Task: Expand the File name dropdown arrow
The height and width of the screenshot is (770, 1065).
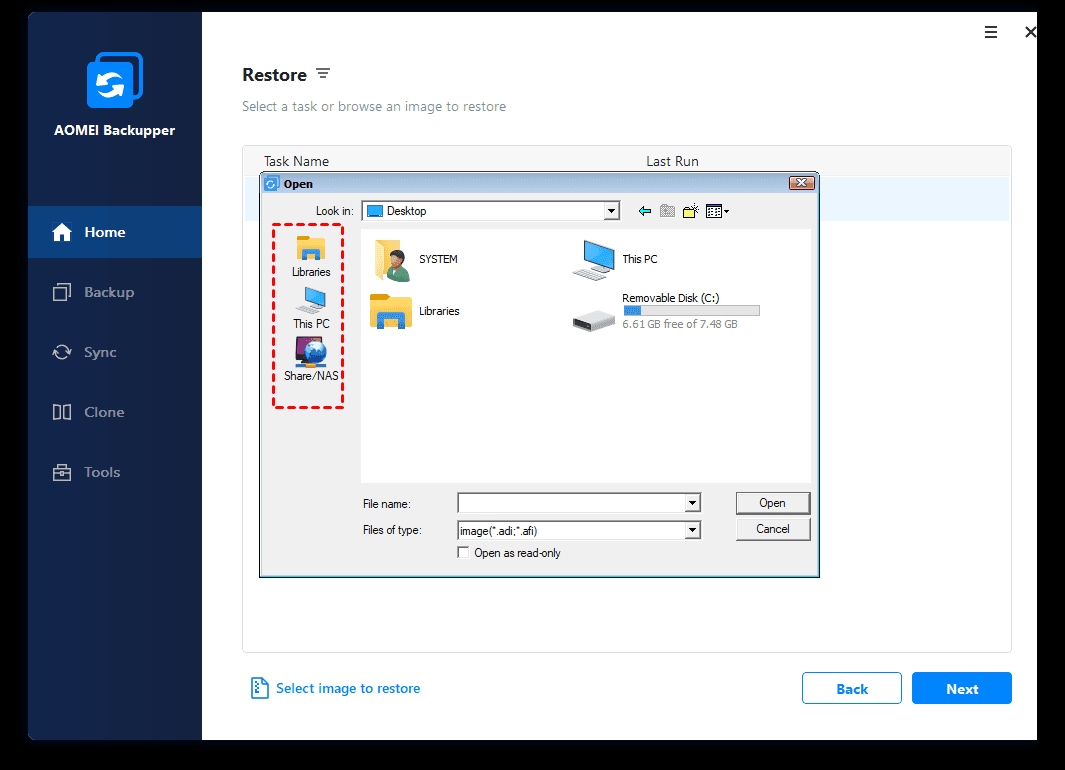Action: (x=692, y=503)
